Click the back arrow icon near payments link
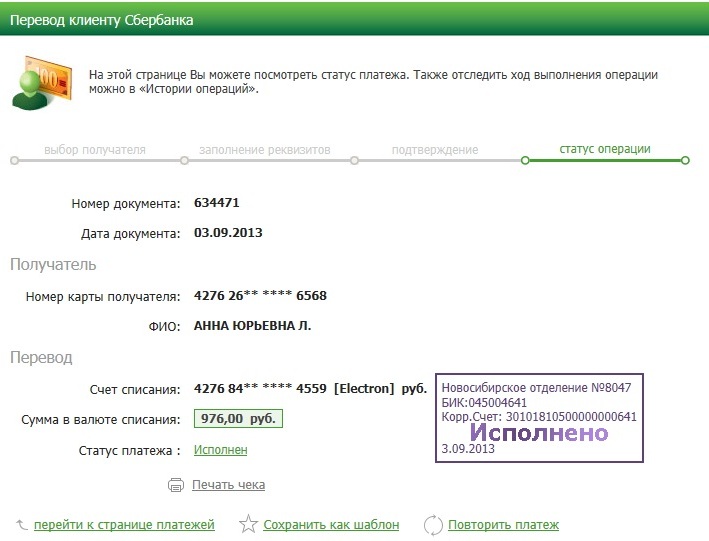 tap(21, 524)
